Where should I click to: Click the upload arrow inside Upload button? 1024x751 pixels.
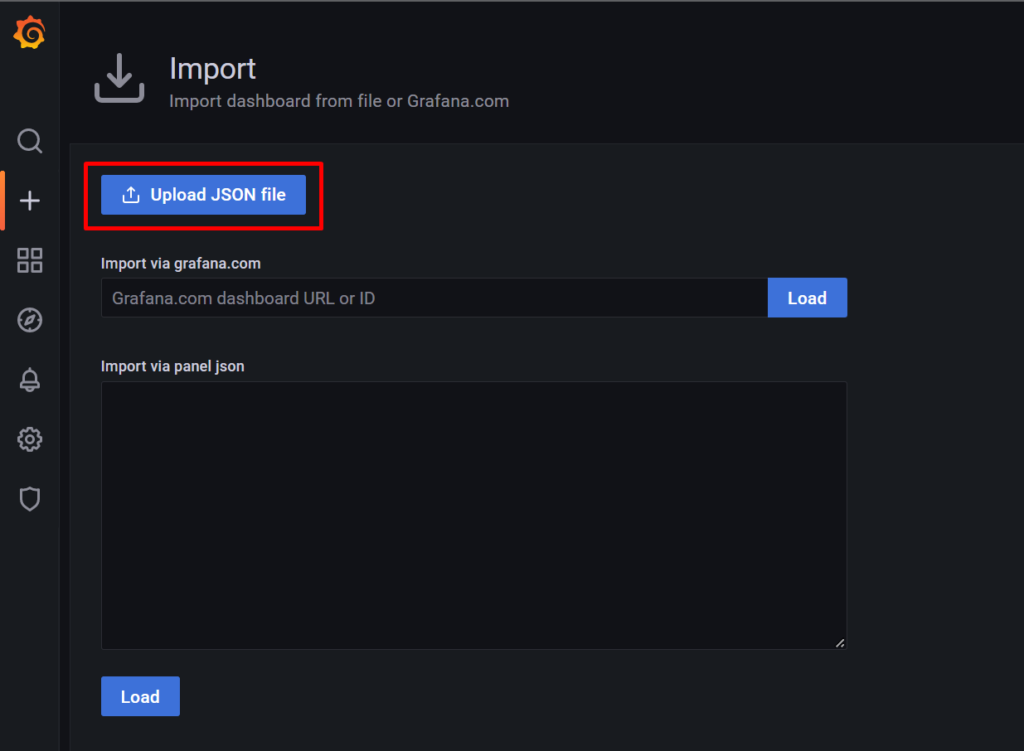tap(131, 195)
